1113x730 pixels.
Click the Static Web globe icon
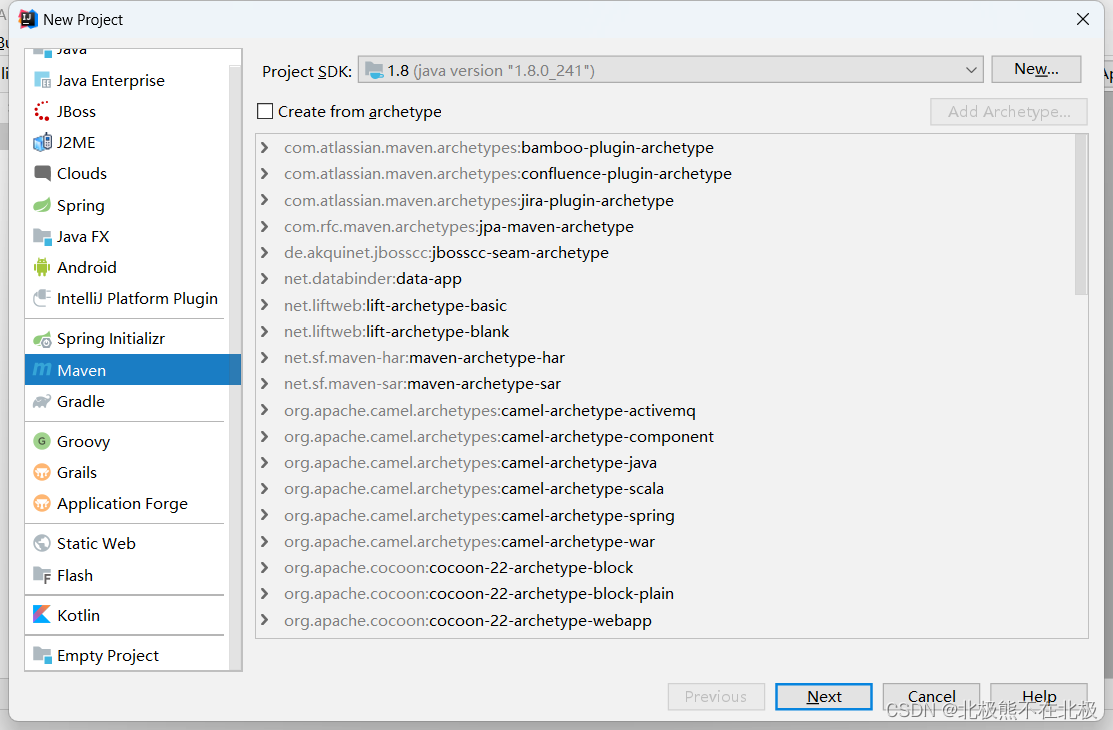[42, 543]
